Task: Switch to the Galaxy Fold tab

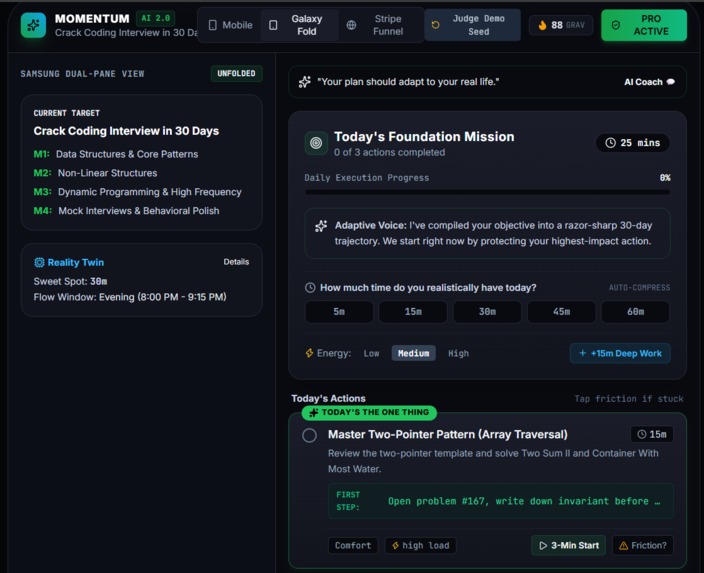Action: pyautogui.click(x=299, y=25)
